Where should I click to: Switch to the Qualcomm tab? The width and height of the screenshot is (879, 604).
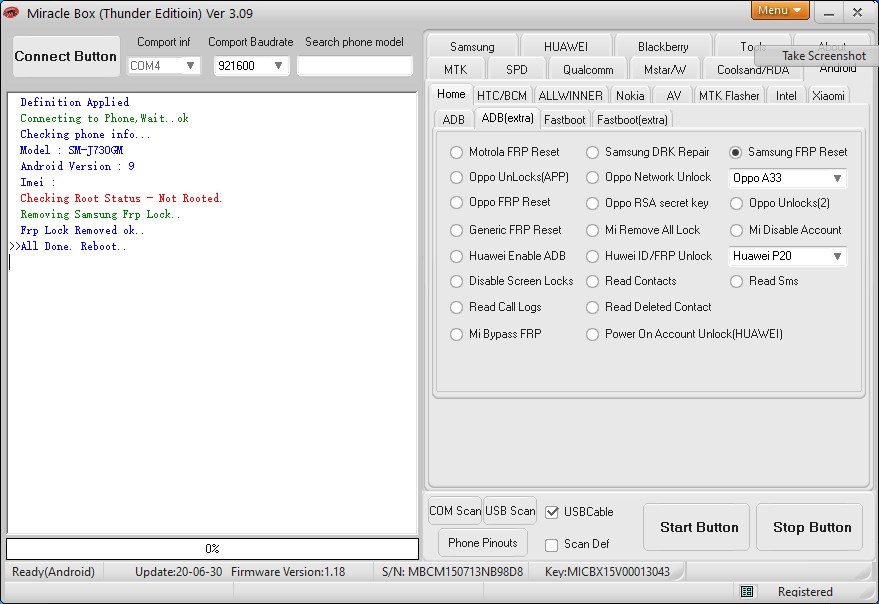(588, 70)
